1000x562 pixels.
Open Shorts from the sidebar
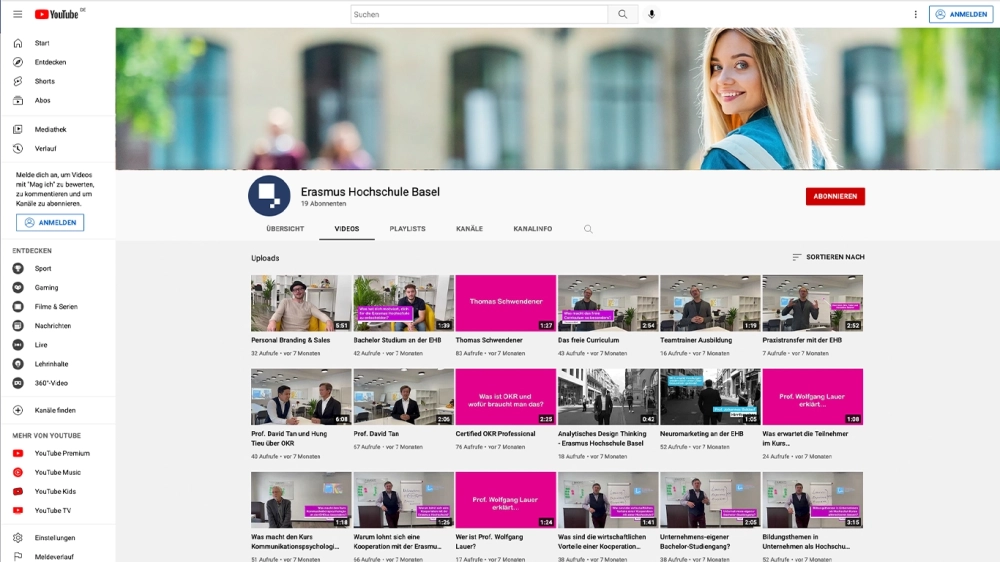44,81
